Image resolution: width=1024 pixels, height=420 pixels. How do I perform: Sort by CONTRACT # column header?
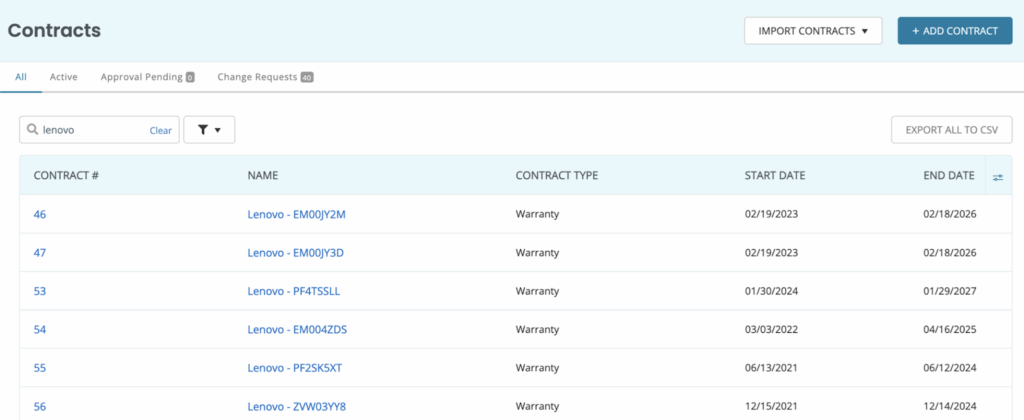pyautogui.click(x=66, y=176)
